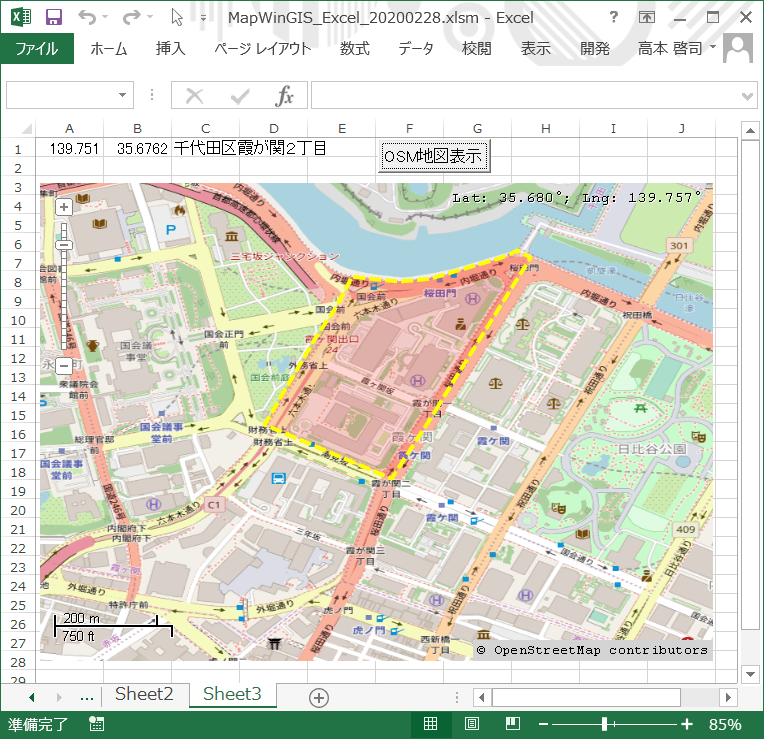Open the undo history dropdown arrow
764x739 pixels.
(x=105, y=18)
